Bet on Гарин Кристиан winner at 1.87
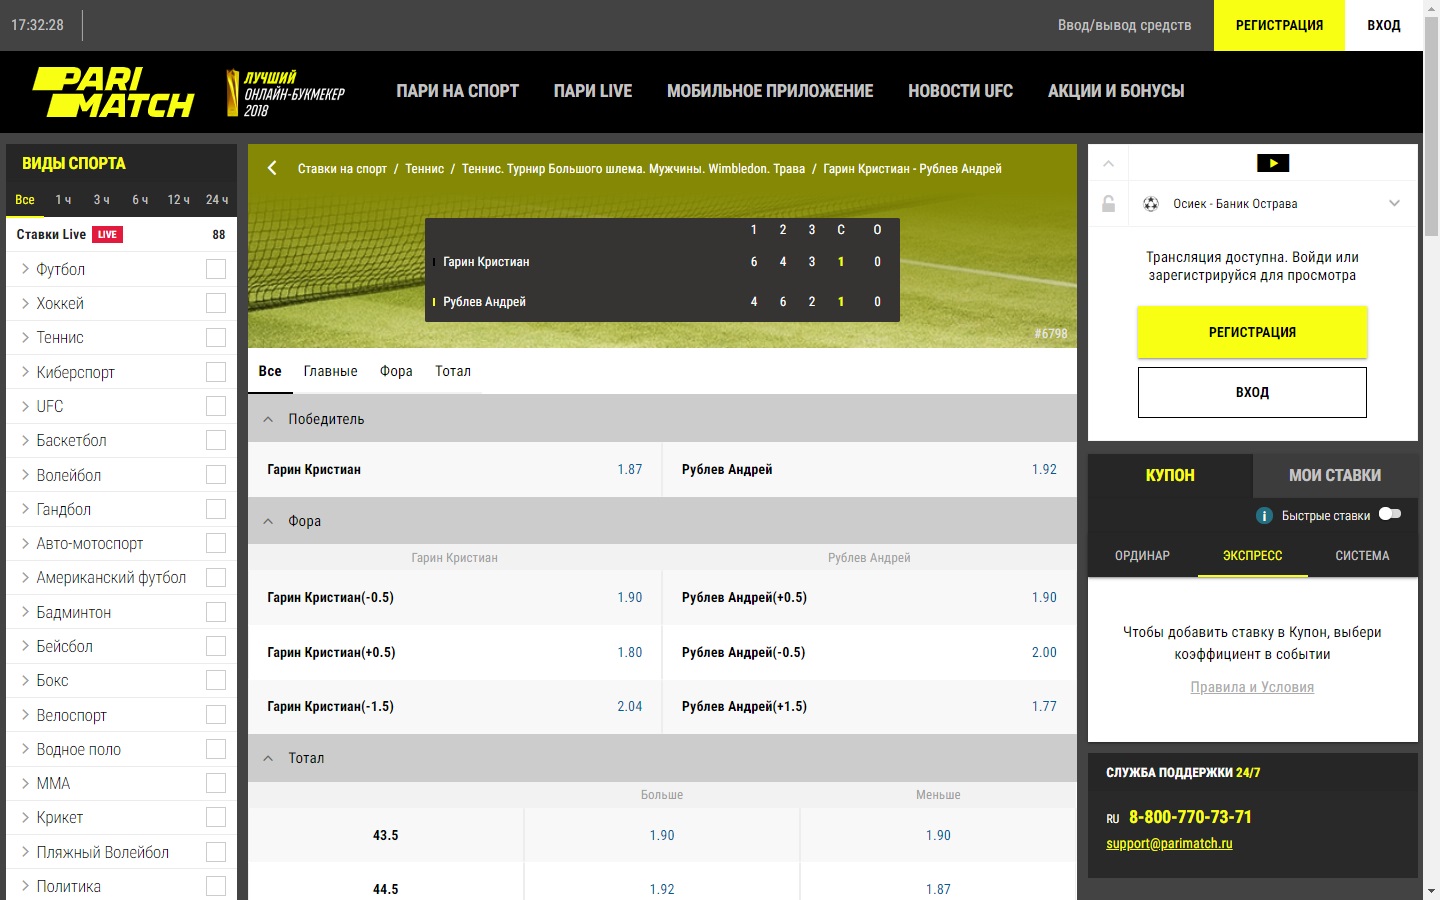 click(x=455, y=469)
